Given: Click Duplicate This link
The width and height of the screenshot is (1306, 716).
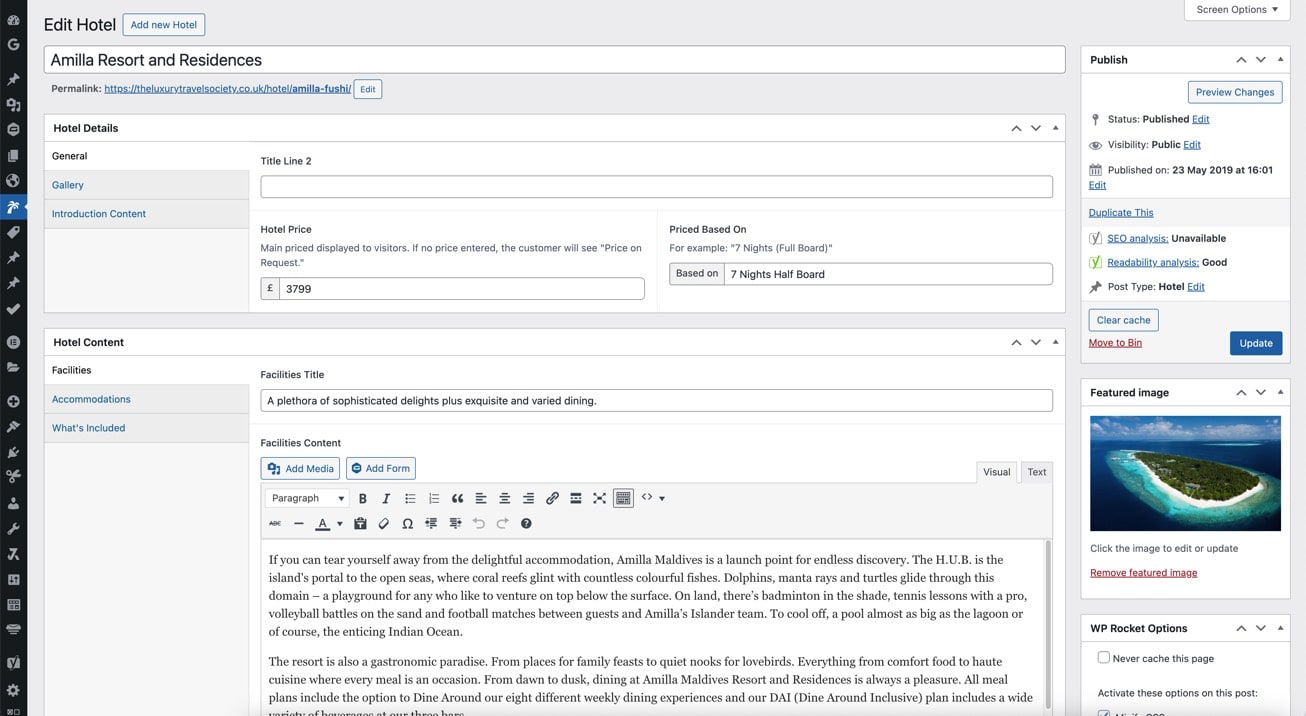Looking at the screenshot, I should [x=1121, y=213].
